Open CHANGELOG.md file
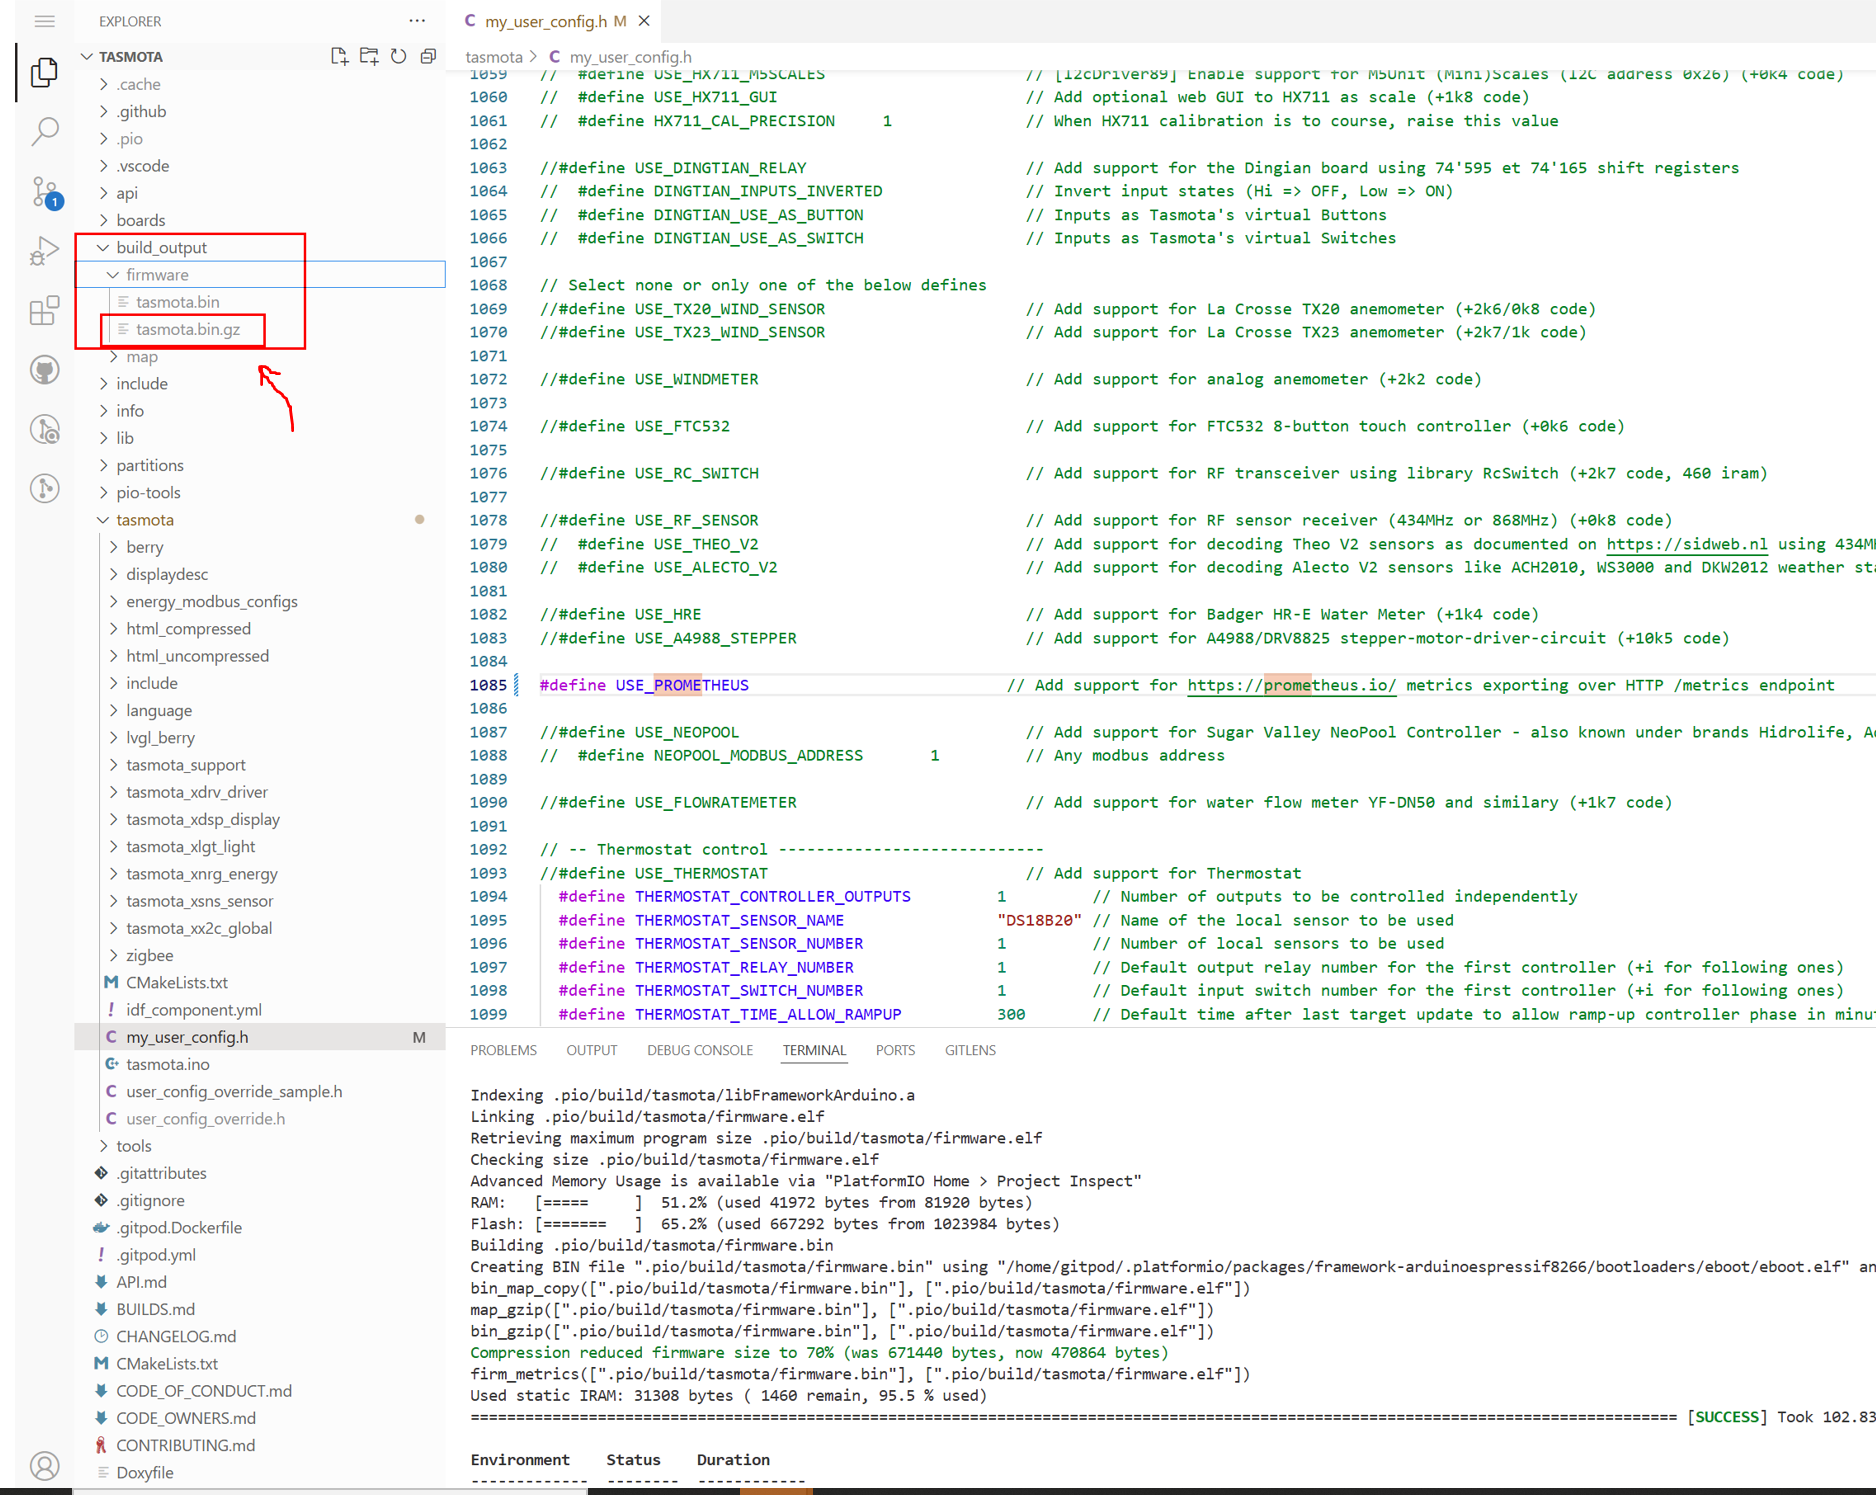The height and width of the screenshot is (1495, 1876). 176,1336
